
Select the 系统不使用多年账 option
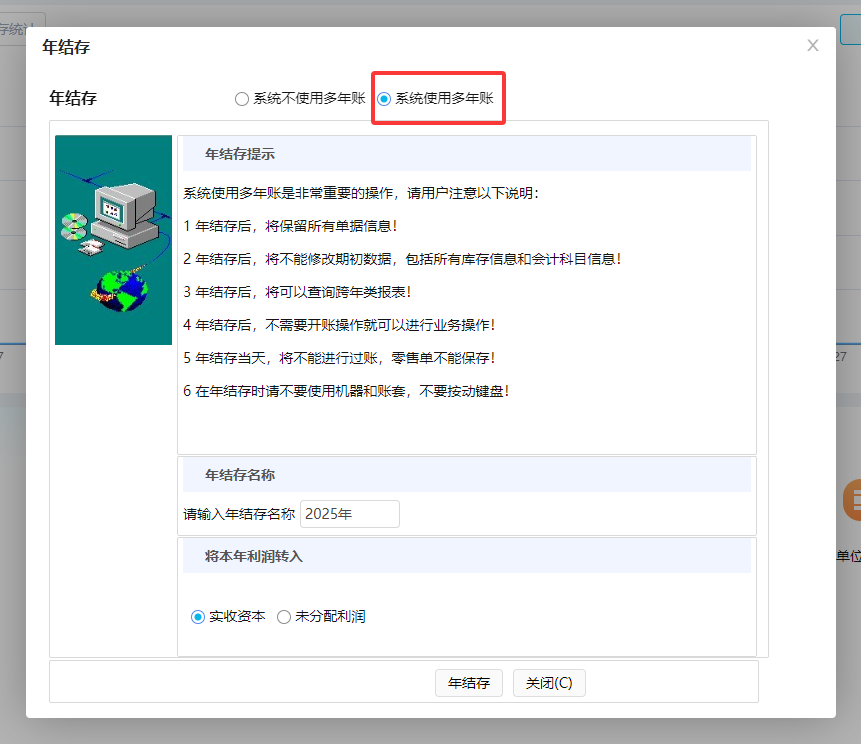[x=241, y=98]
